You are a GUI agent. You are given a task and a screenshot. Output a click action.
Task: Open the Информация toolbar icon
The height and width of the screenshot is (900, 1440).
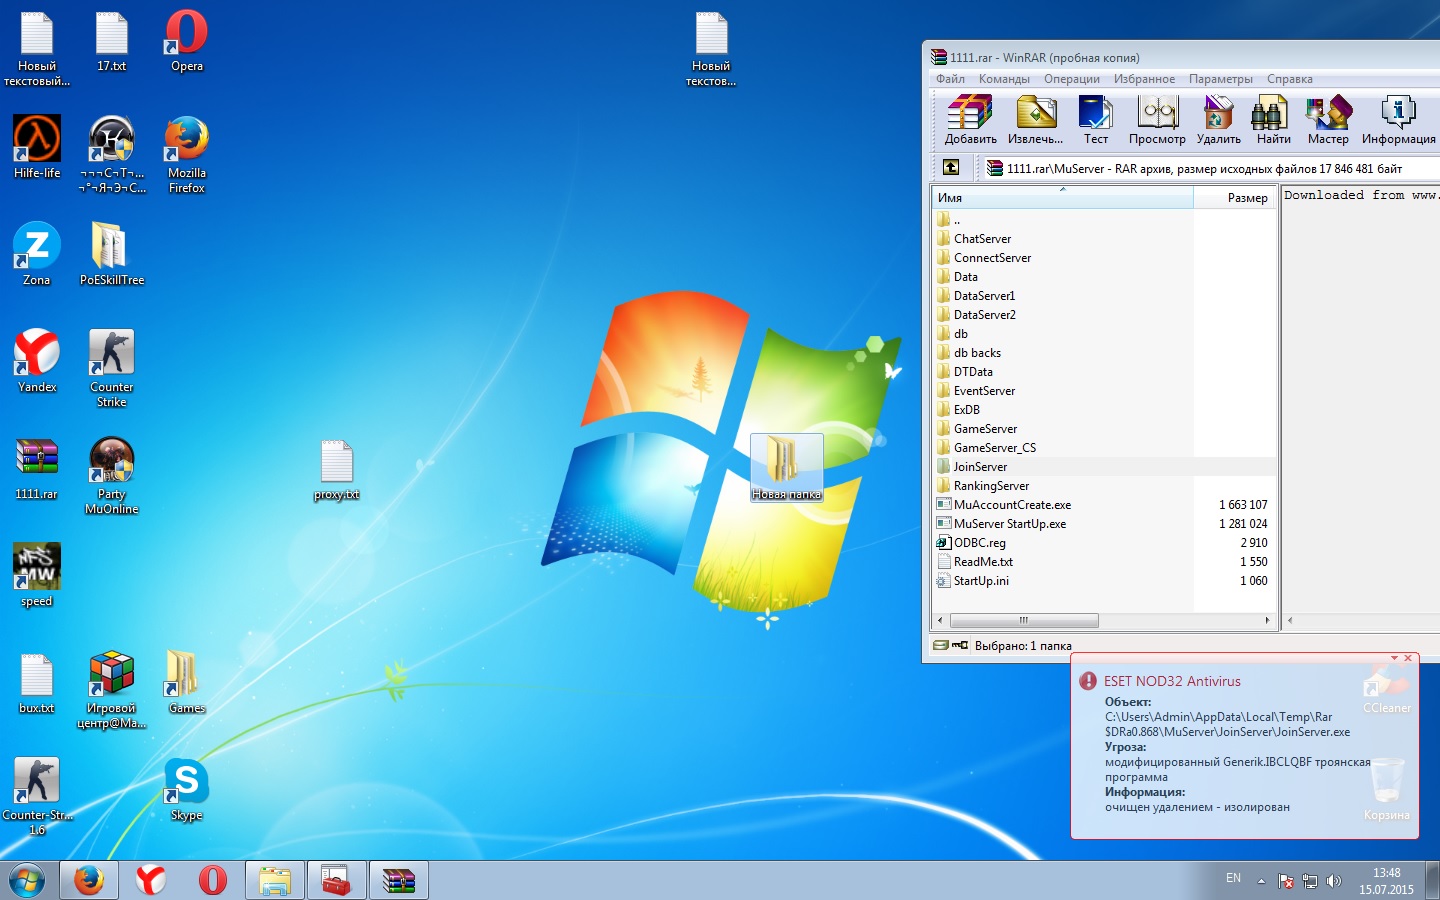coord(1398,120)
